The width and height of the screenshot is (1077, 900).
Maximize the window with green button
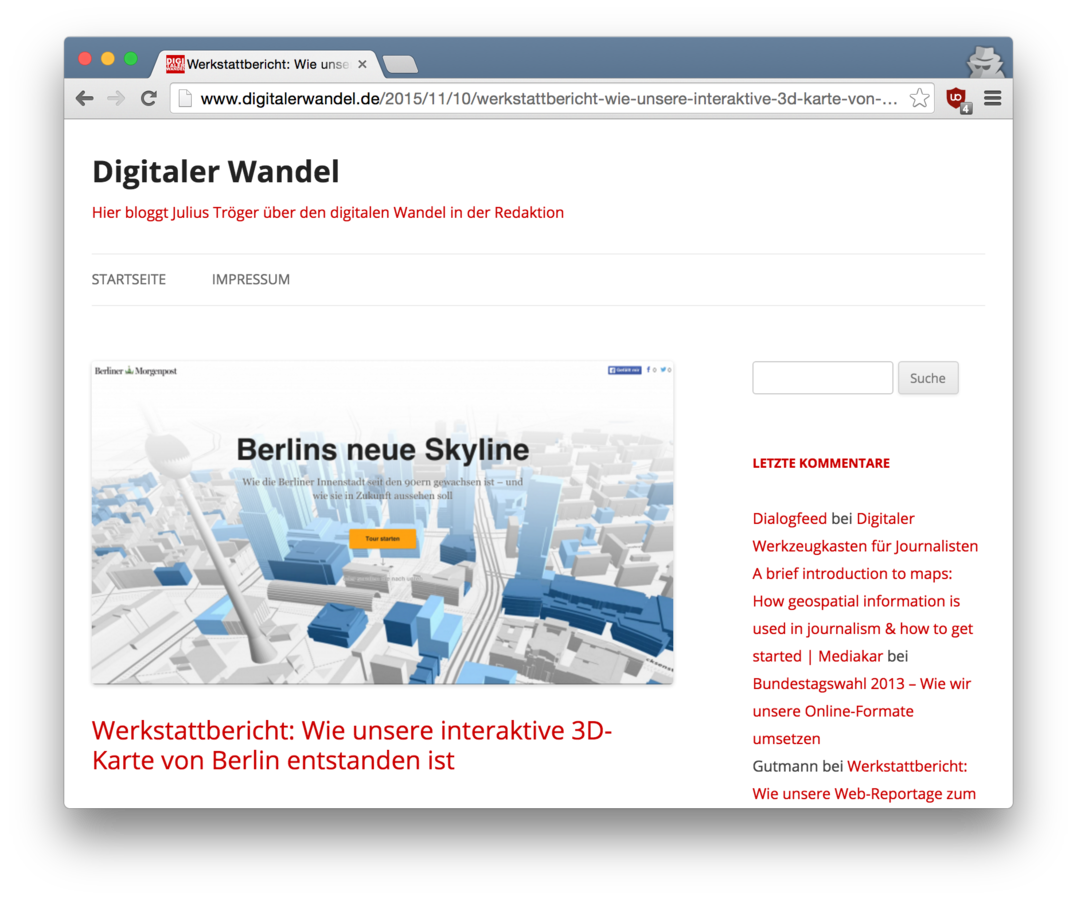pyautogui.click(x=131, y=58)
